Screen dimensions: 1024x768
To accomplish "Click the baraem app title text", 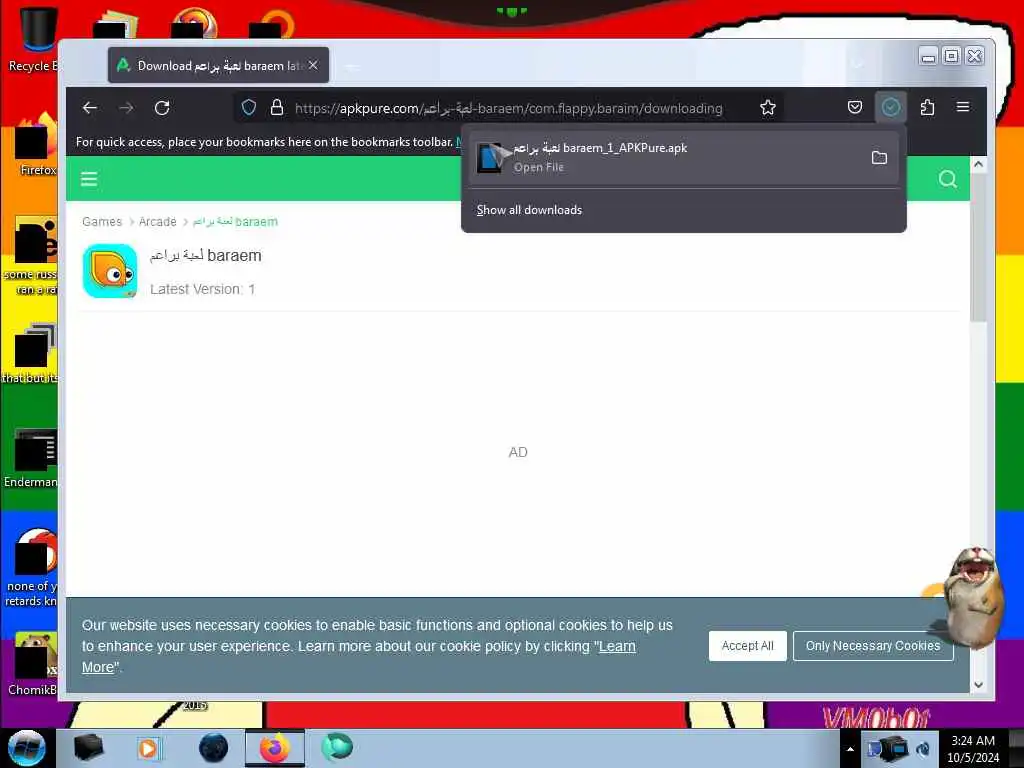I will click(x=205, y=255).
